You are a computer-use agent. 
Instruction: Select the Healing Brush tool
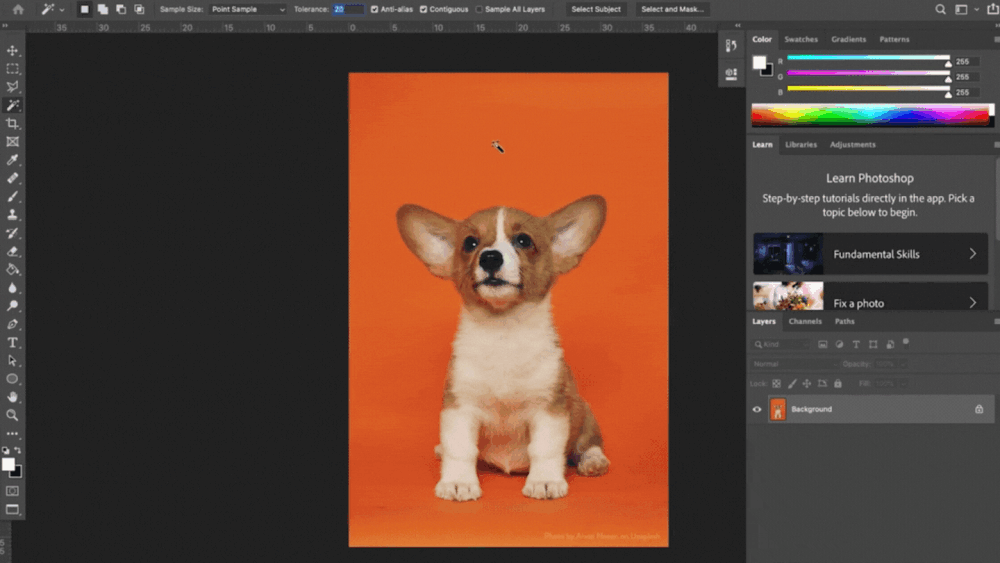coord(12,179)
